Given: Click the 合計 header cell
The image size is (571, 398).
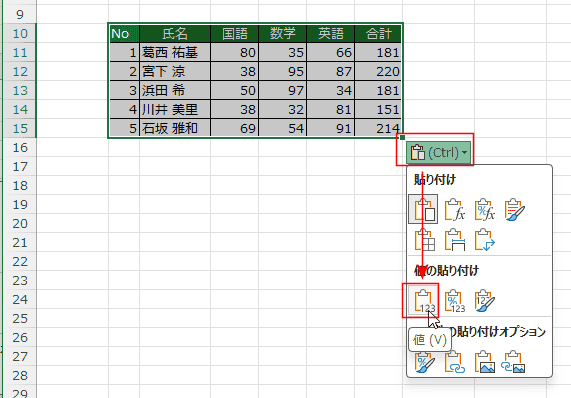Looking at the screenshot, I should (378, 34).
